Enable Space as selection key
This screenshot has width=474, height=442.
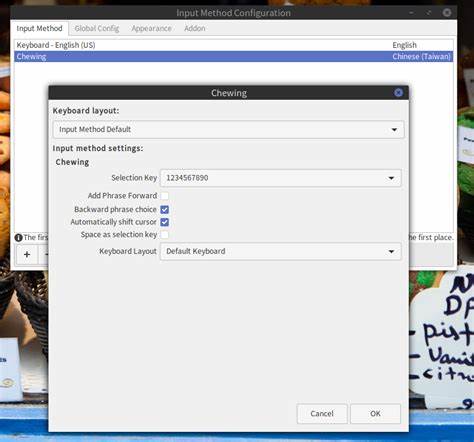click(x=165, y=235)
